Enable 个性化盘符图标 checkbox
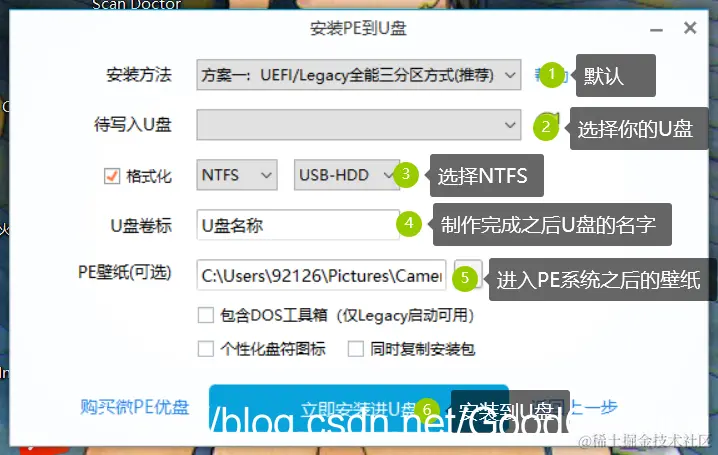 (206, 349)
